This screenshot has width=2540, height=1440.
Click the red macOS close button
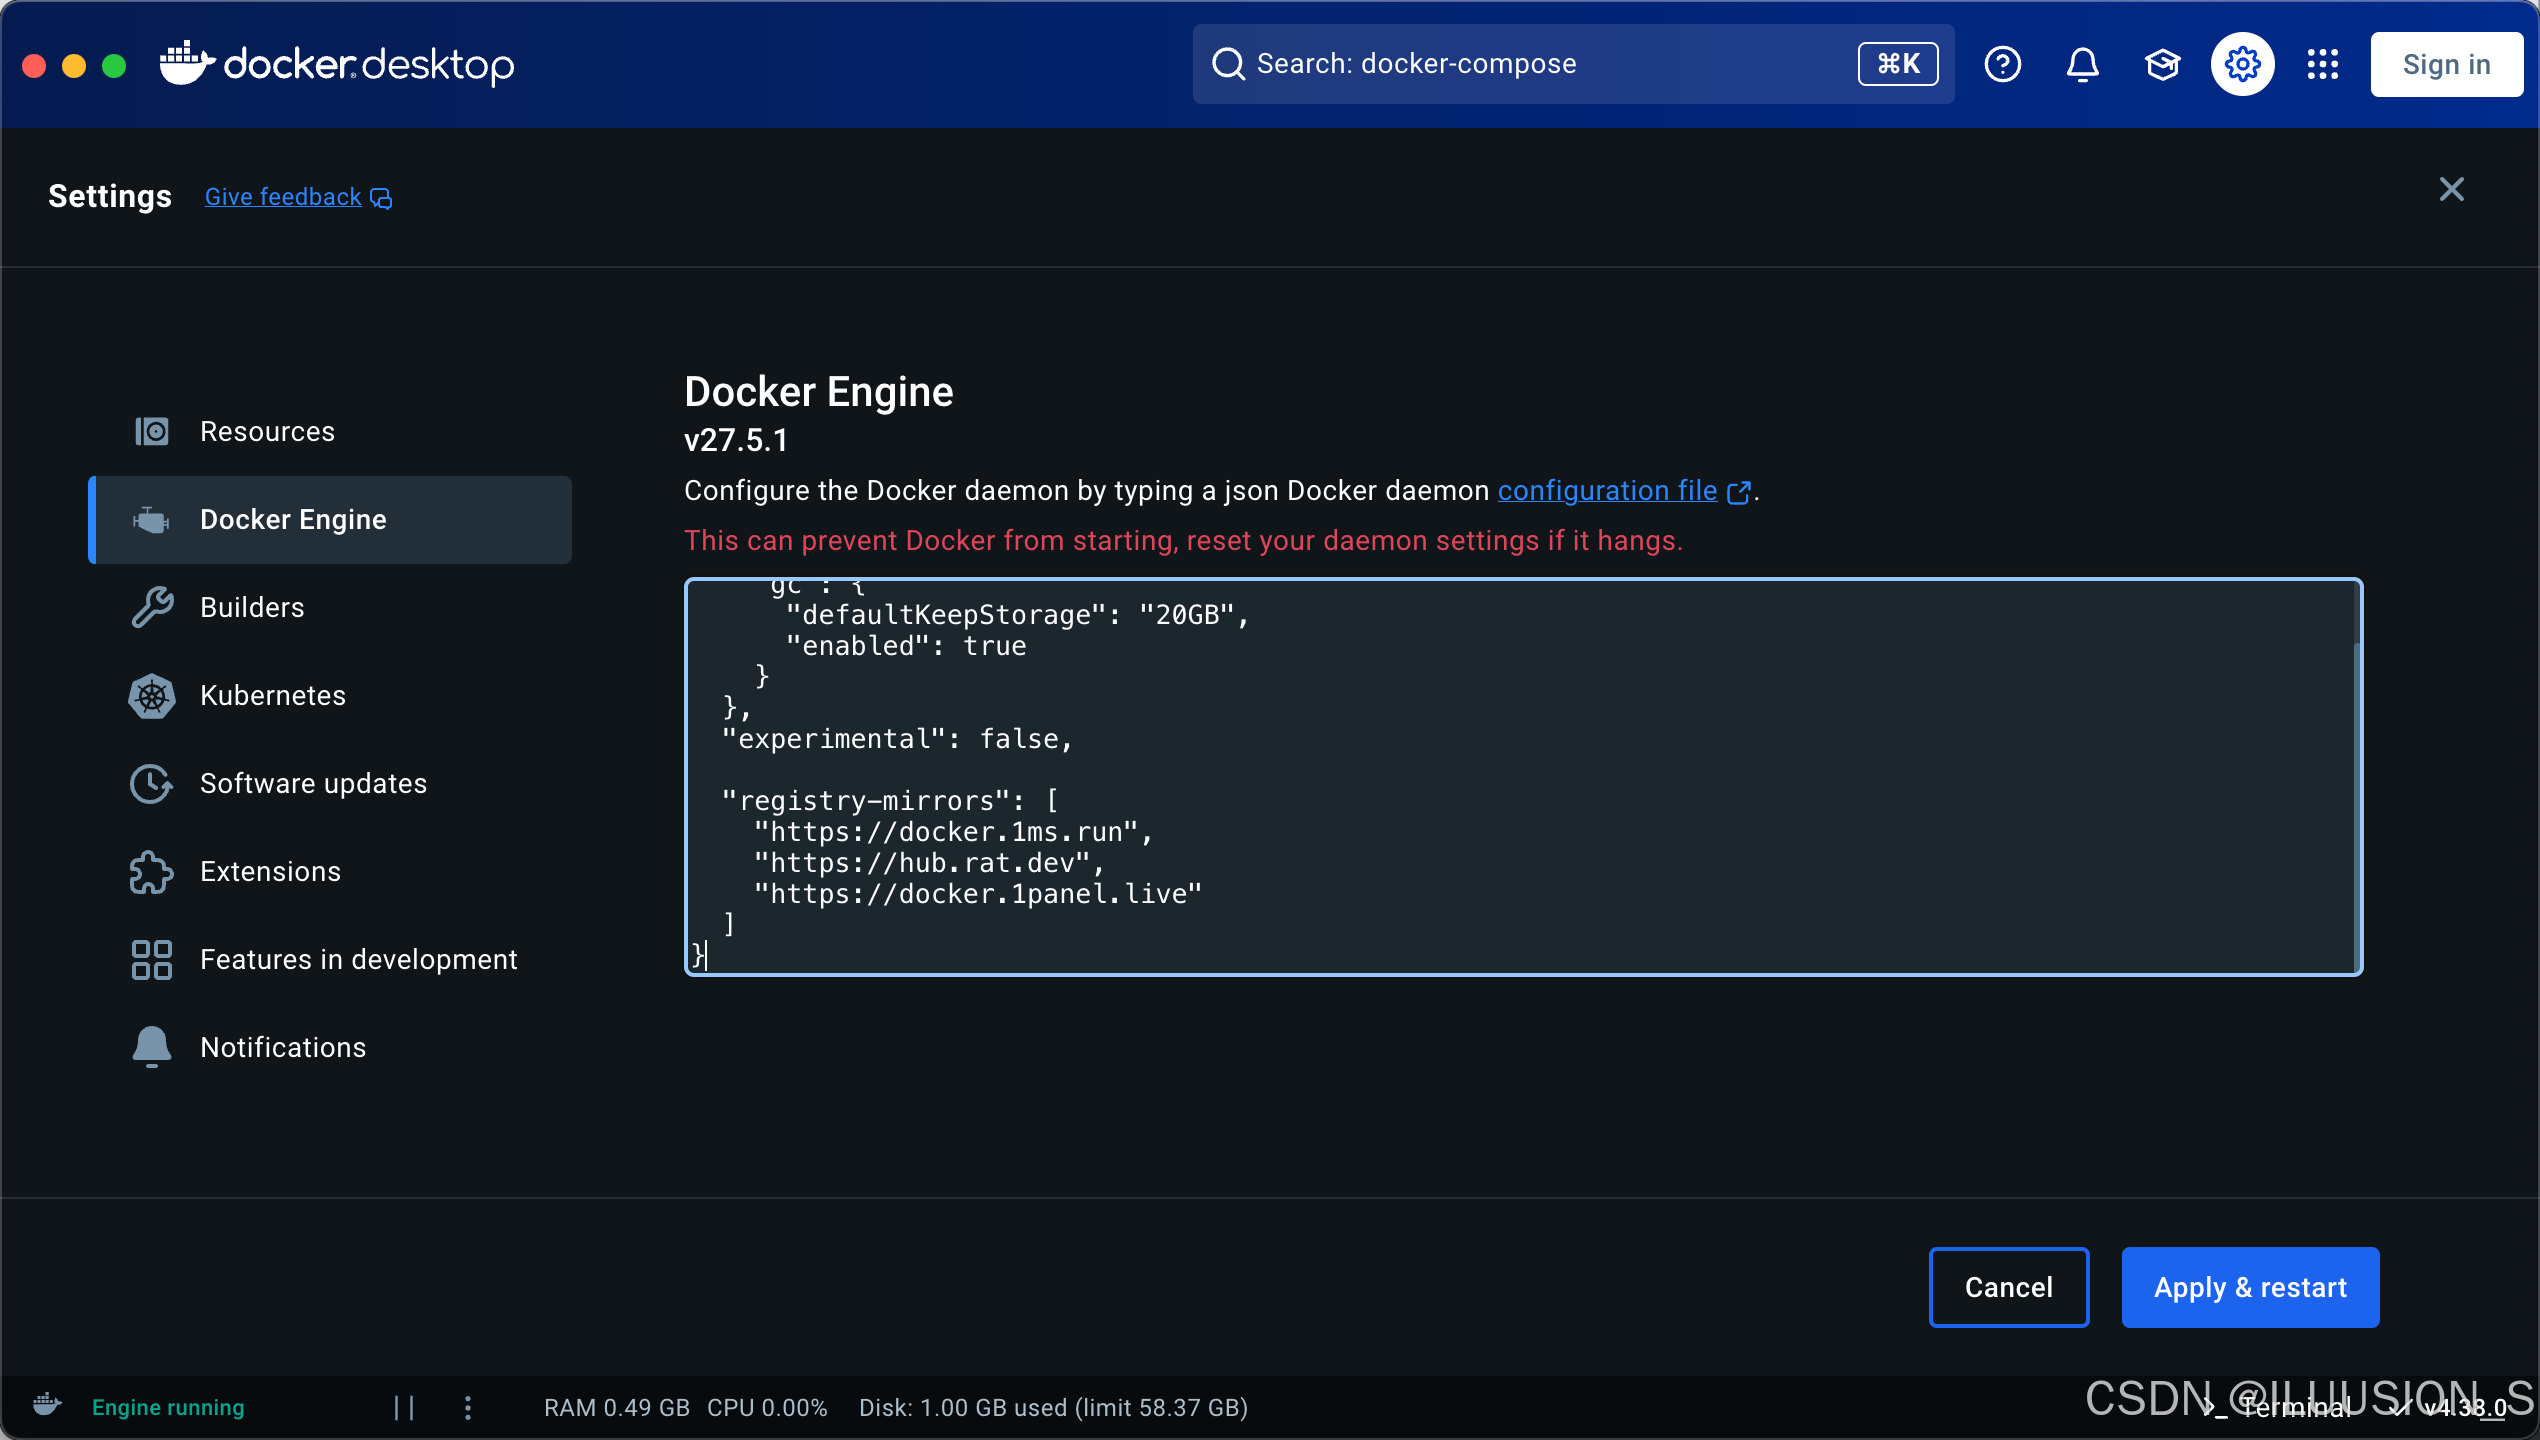point(34,65)
